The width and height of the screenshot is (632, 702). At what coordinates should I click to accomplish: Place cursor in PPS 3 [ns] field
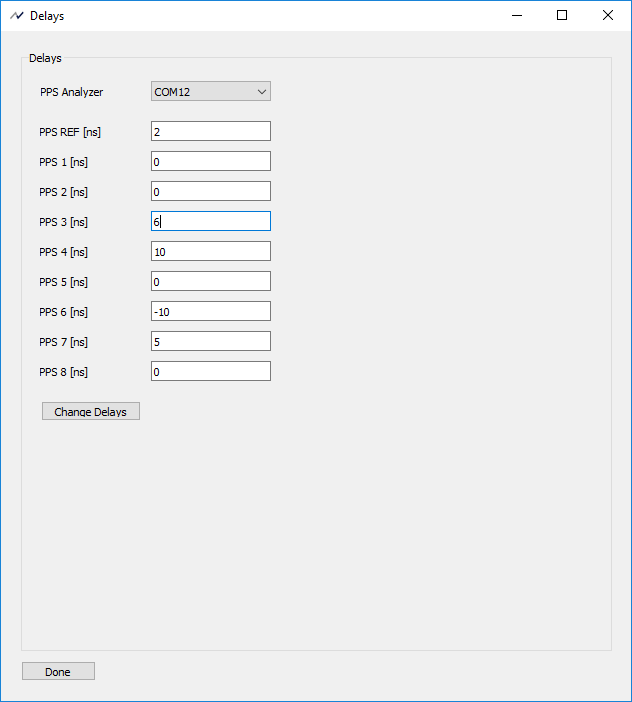pos(211,221)
